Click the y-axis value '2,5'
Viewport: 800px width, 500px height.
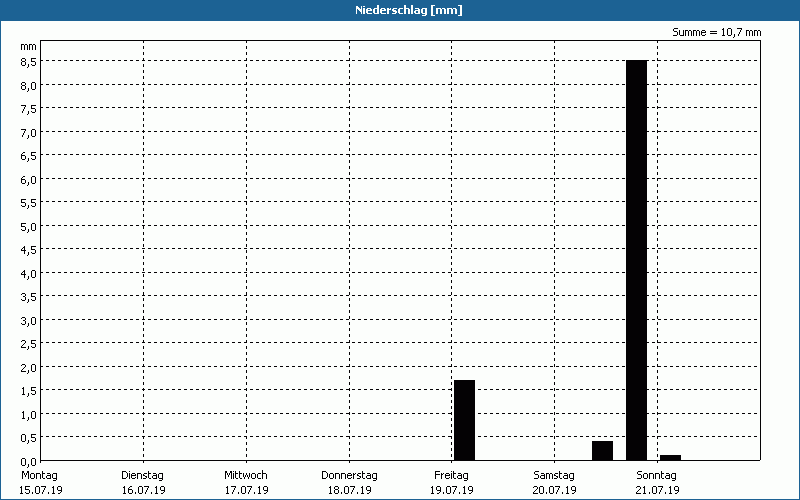tap(29, 344)
